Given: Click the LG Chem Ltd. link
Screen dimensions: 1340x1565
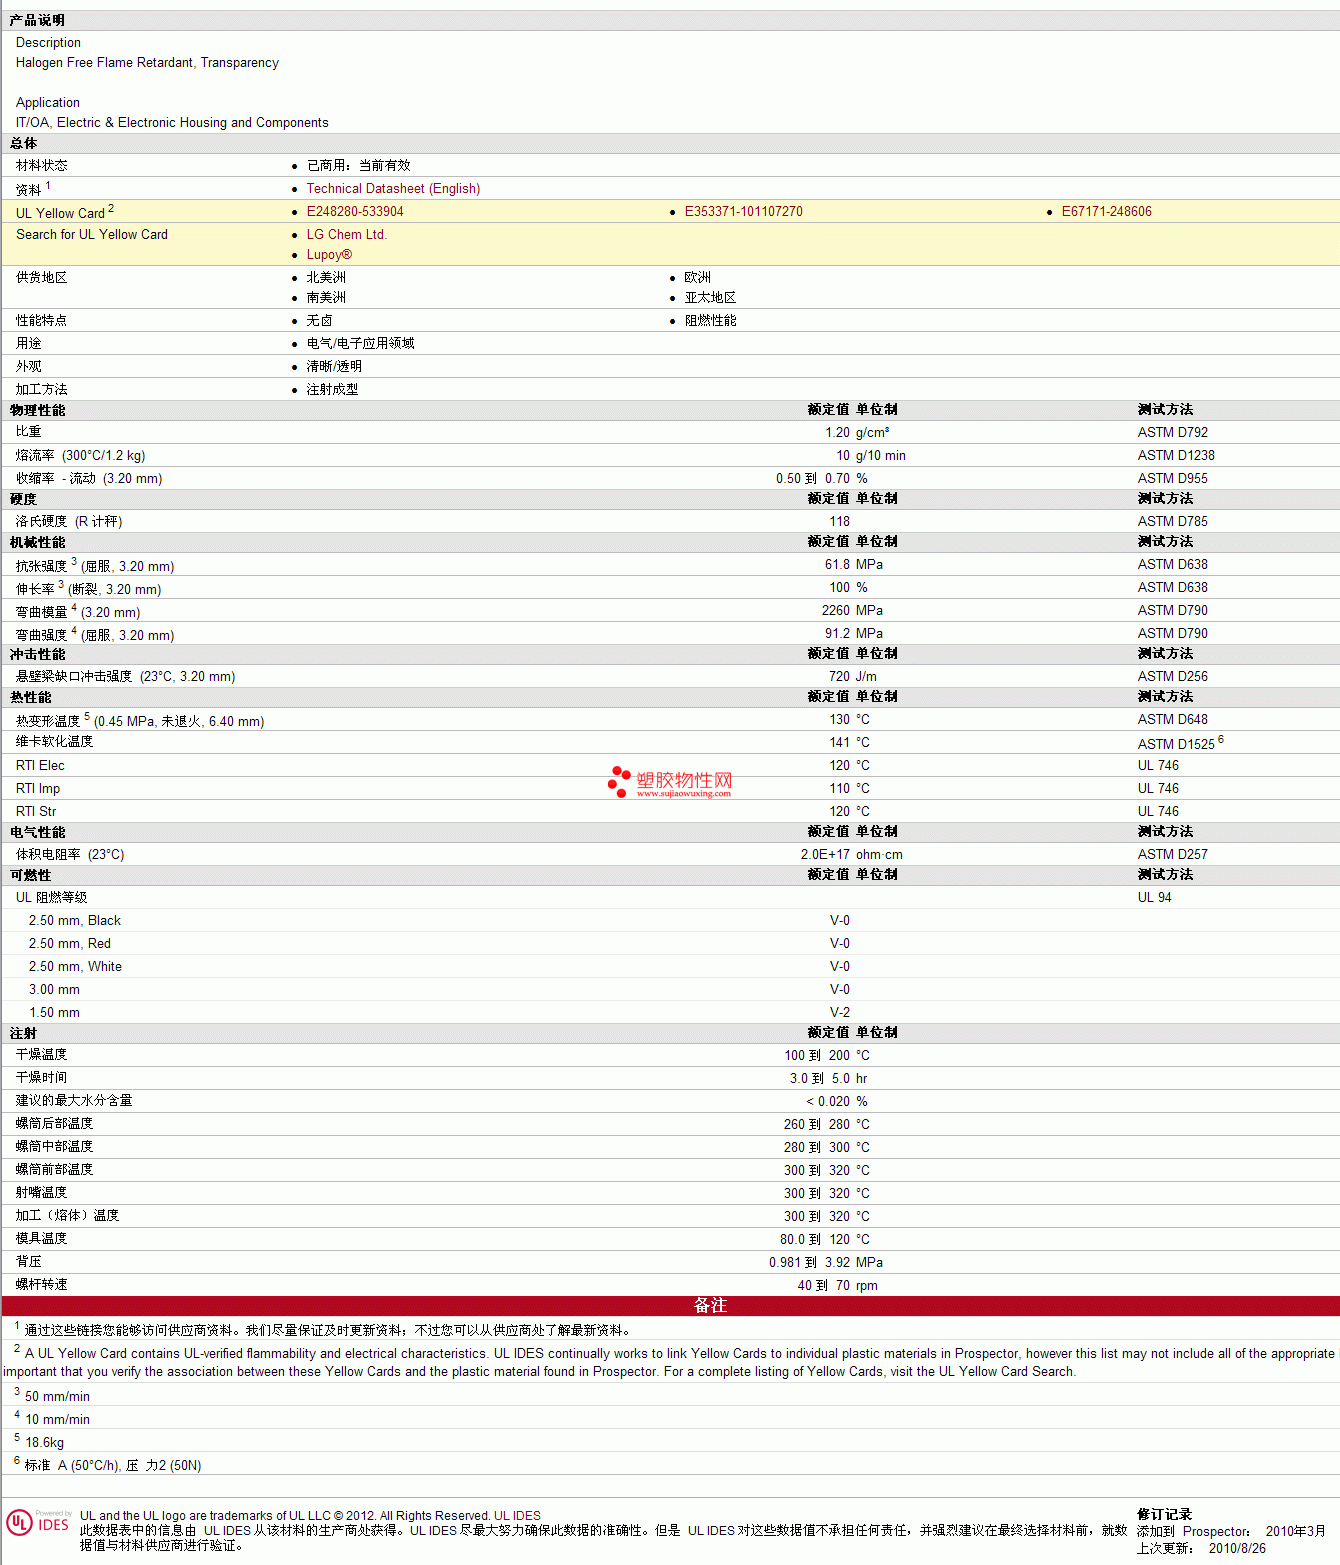Looking at the screenshot, I should click(x=346, y=234).
